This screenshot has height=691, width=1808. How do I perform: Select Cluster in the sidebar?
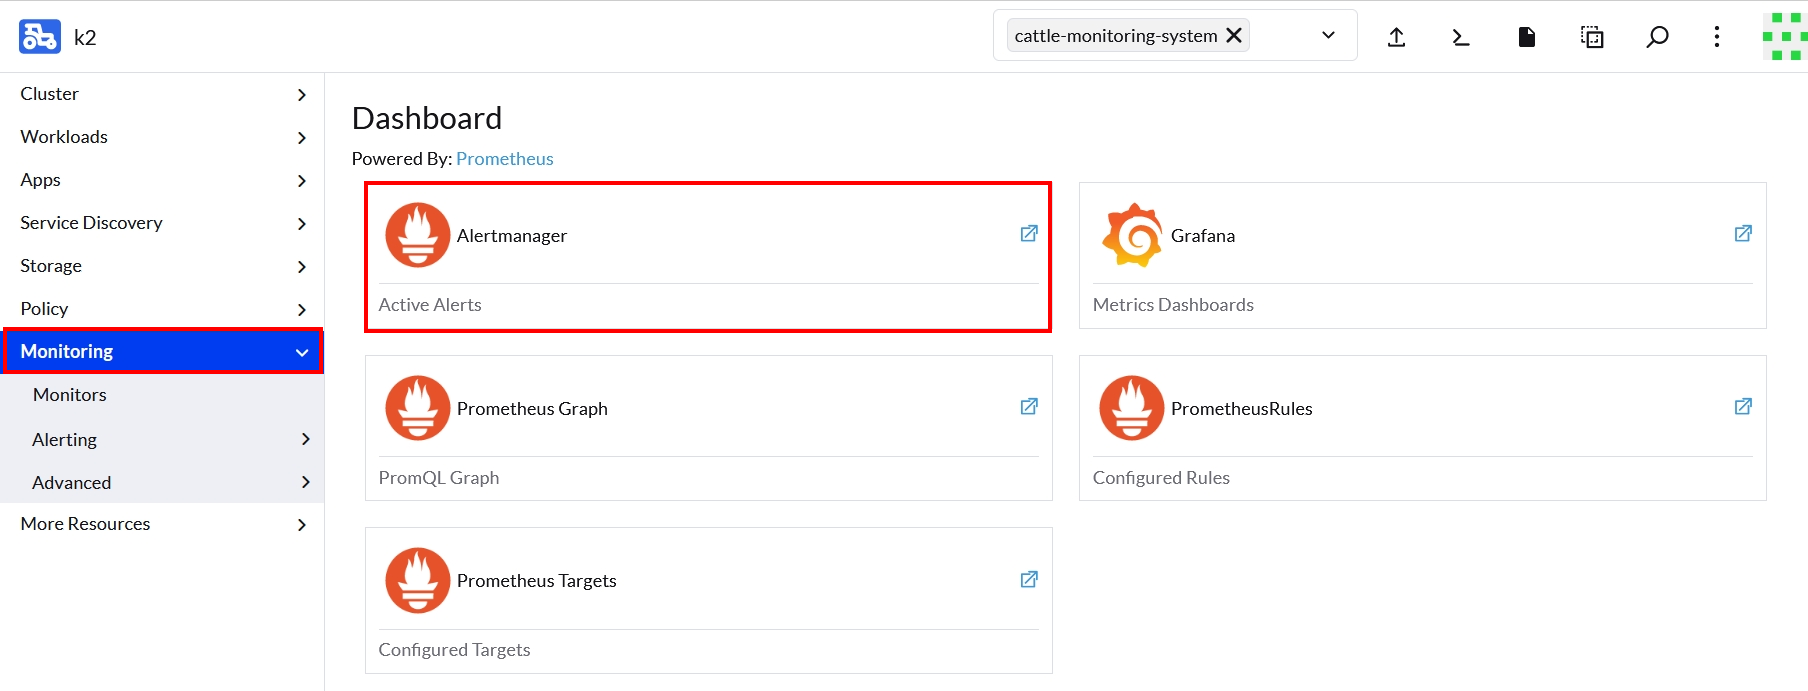tap(50, 93)
